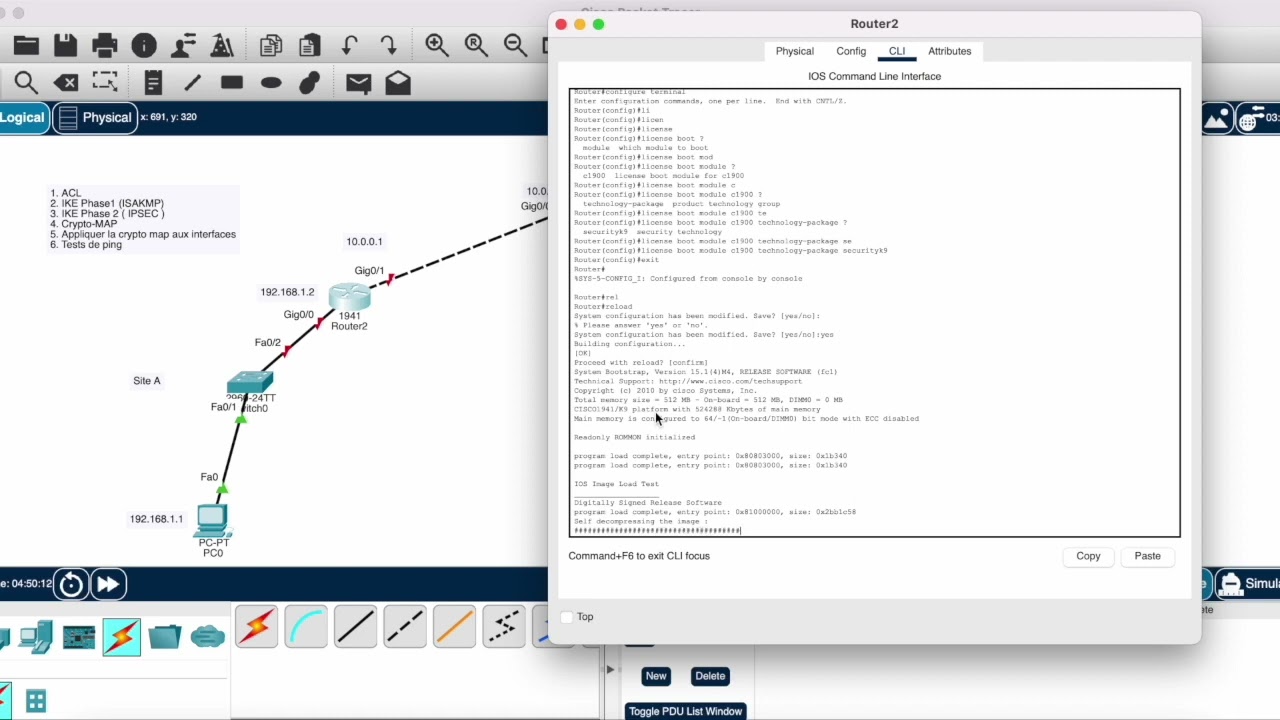
Task: Open the user profile icon
Action: tap(183, 45)
